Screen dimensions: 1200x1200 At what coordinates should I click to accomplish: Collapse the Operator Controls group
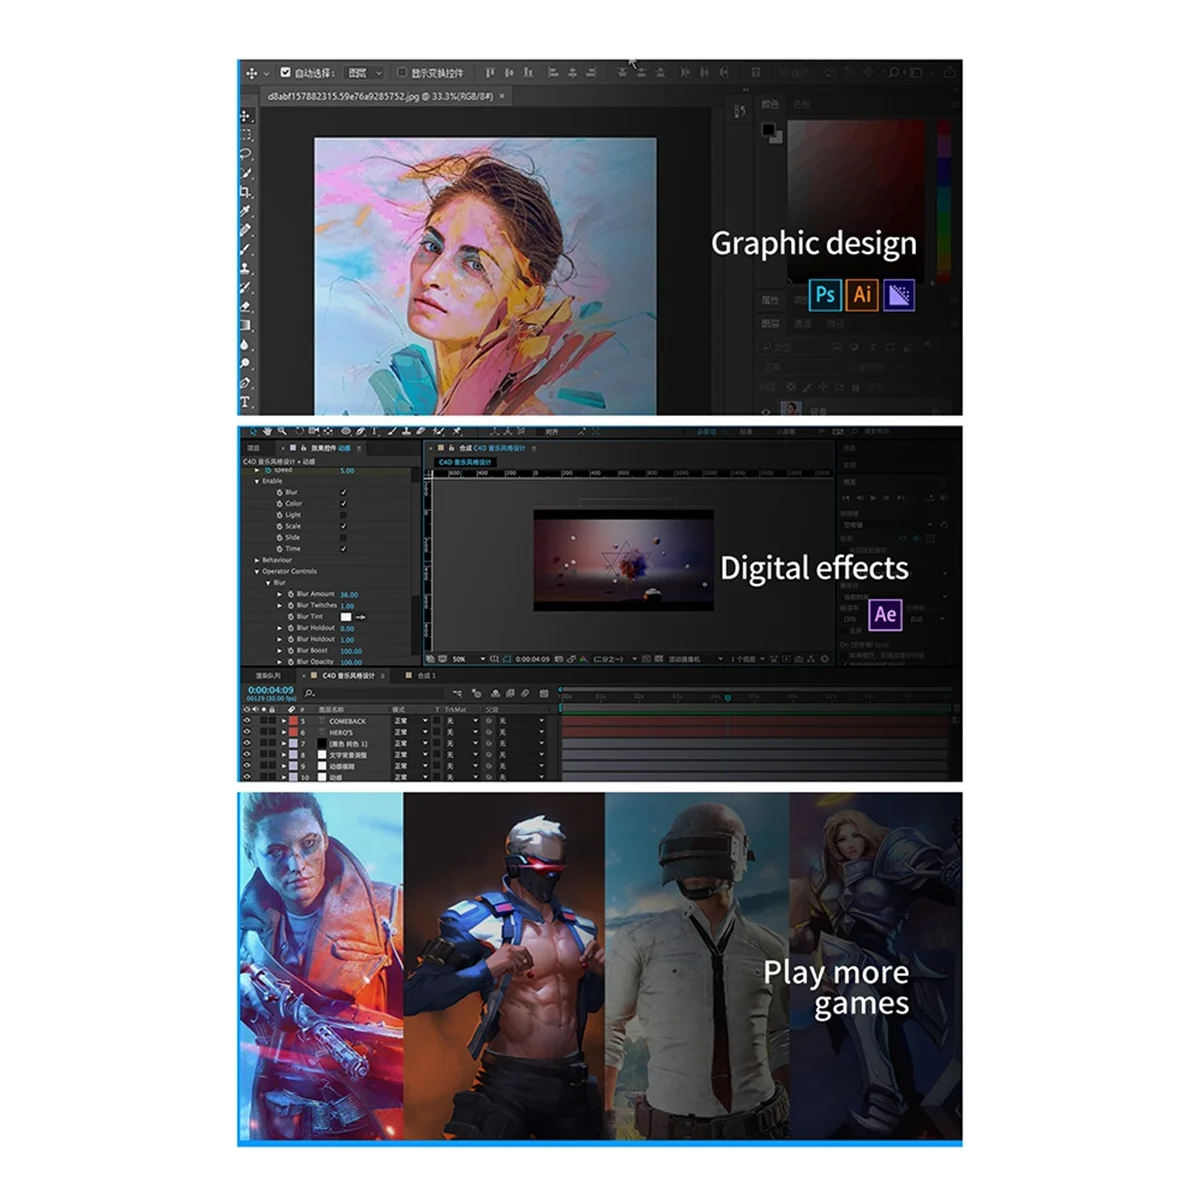(x=257, y=572)
